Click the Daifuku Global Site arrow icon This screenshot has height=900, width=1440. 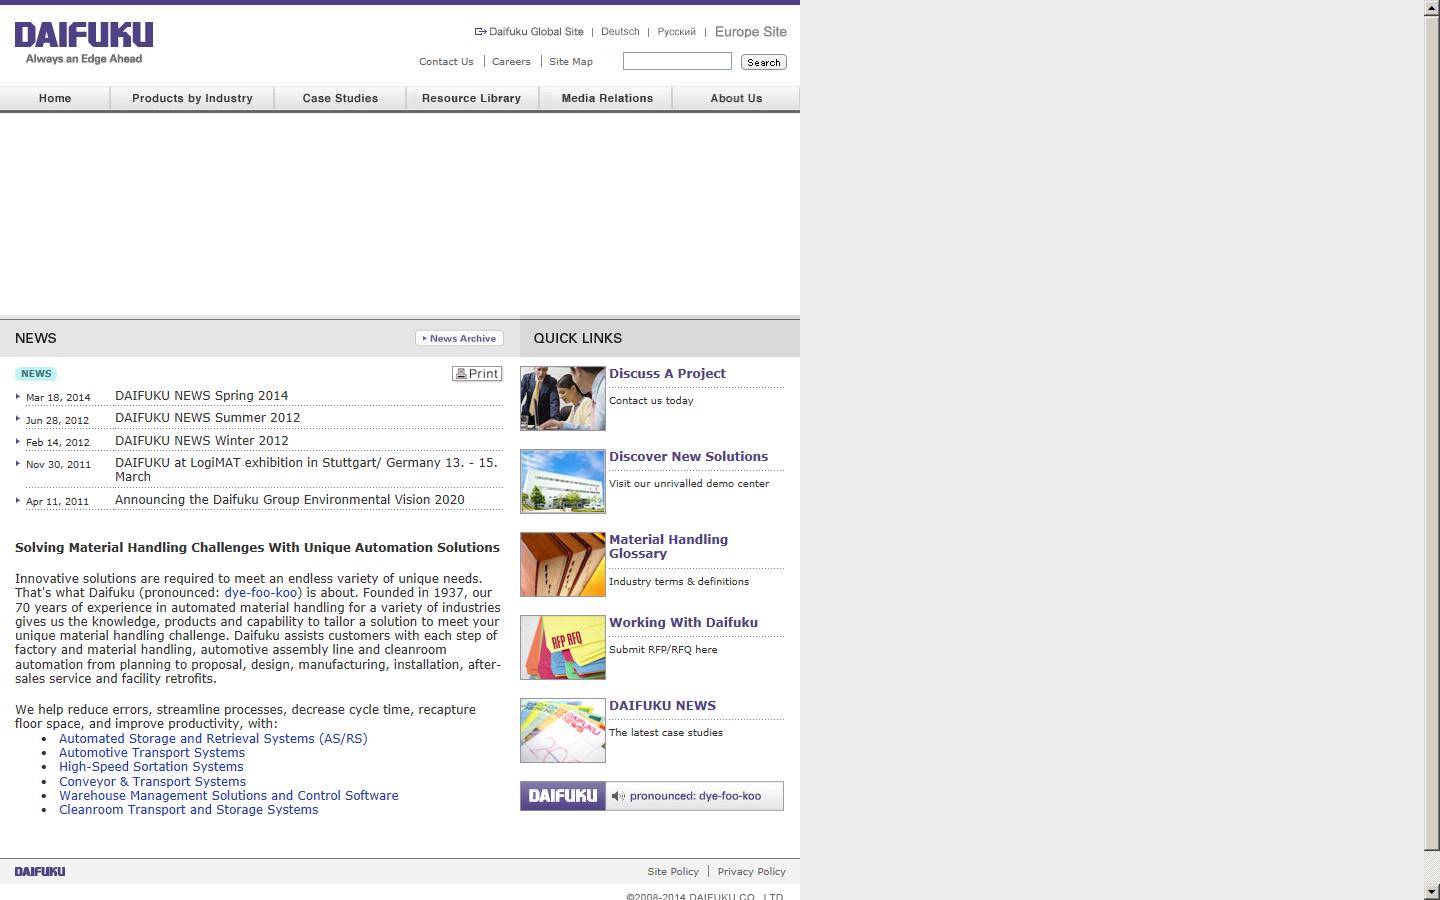click(x=479, y=31)
